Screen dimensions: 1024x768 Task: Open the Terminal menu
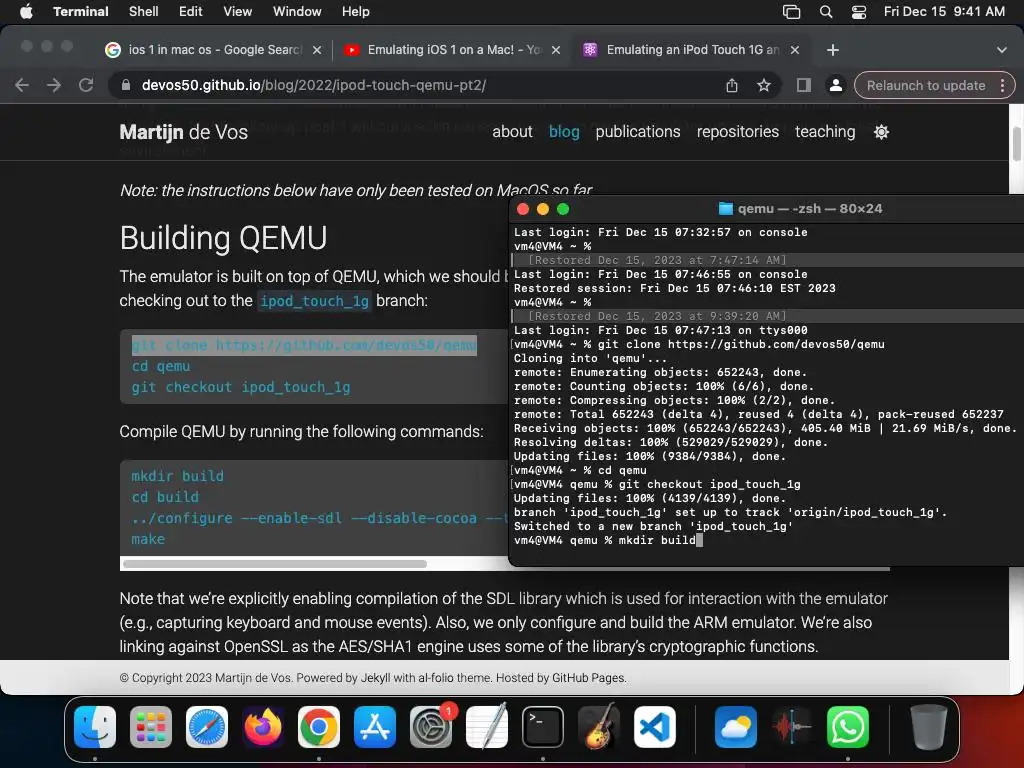click(x=81, y=11)
